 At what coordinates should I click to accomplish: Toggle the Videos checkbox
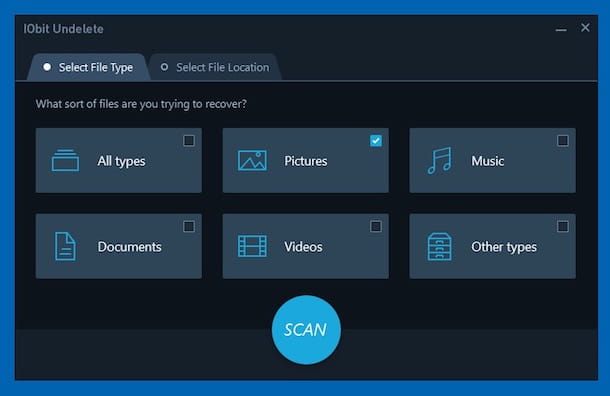(376, 226)
